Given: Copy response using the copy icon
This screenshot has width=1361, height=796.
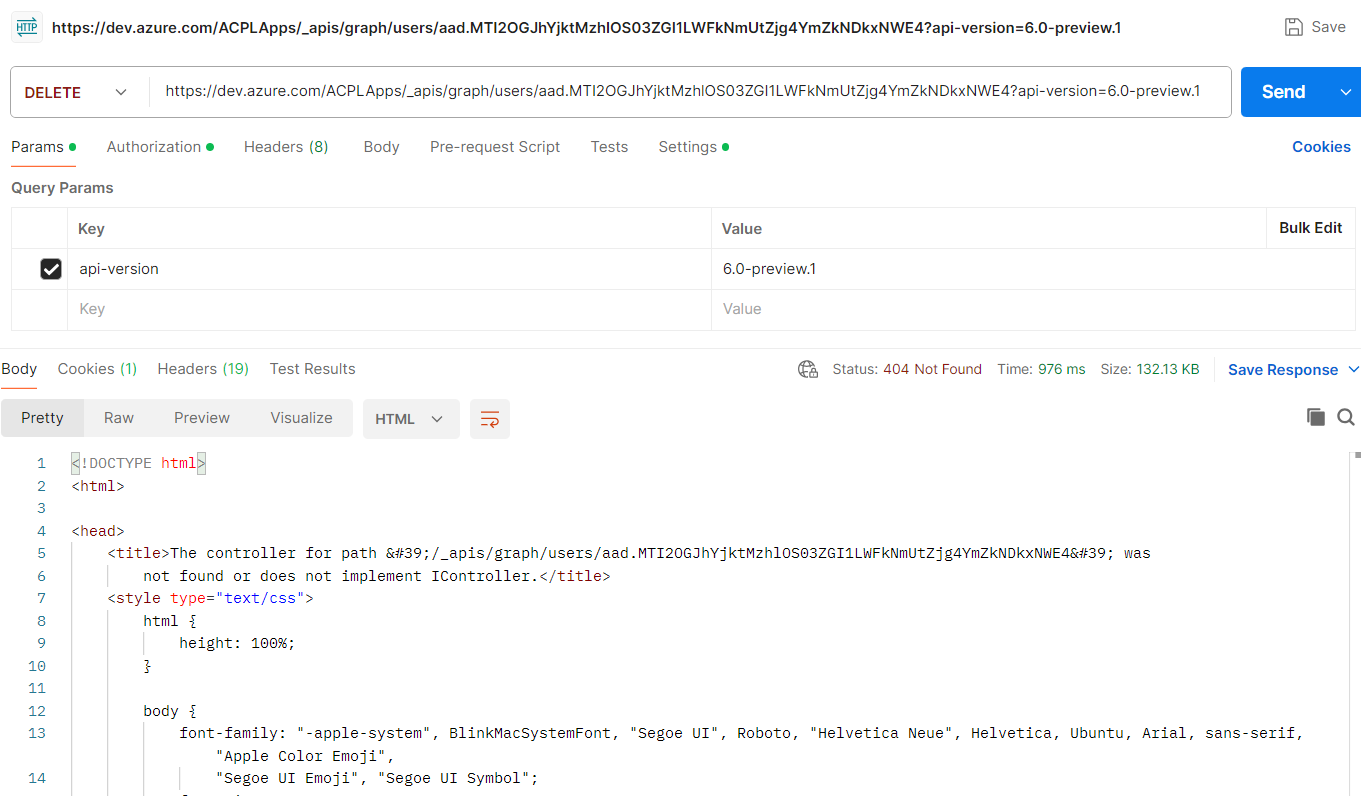Looking at the screenshot, I should [x=1316, y=417].
